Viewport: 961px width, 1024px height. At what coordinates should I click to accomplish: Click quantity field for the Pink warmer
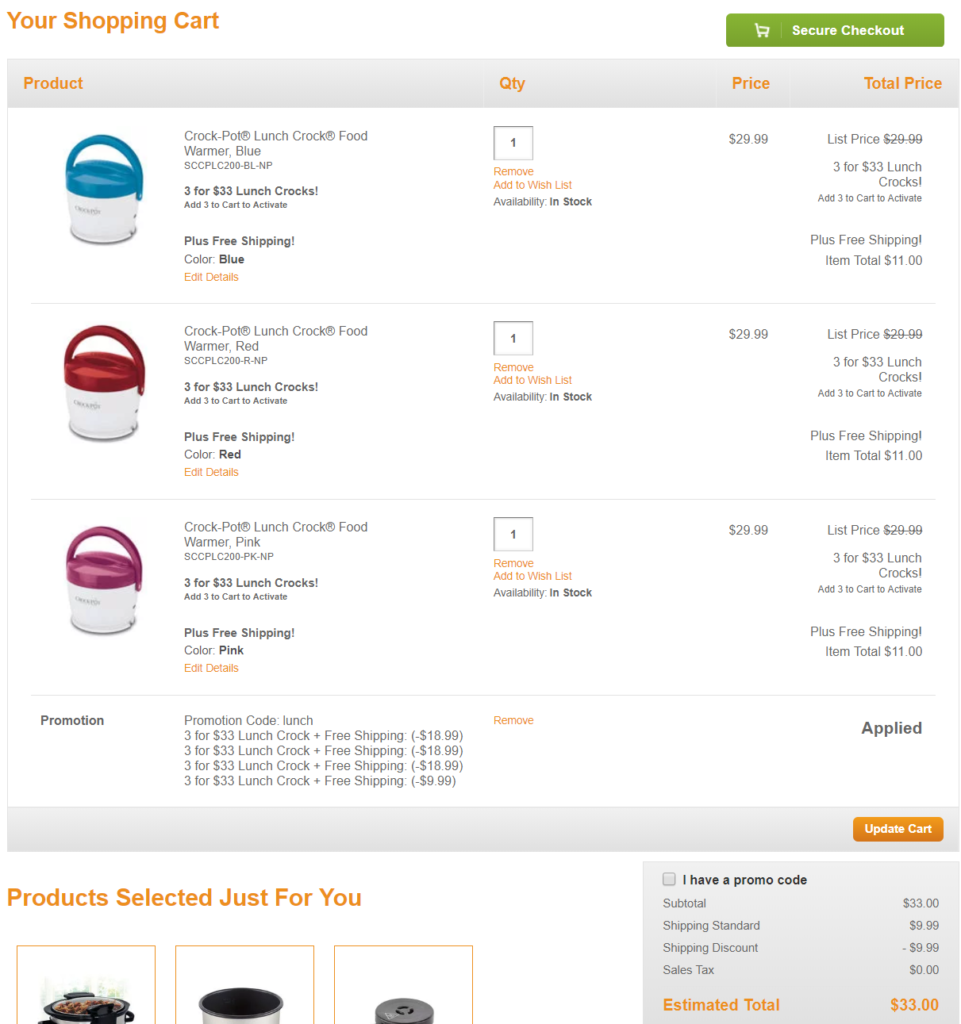click(x=513, y=534)
